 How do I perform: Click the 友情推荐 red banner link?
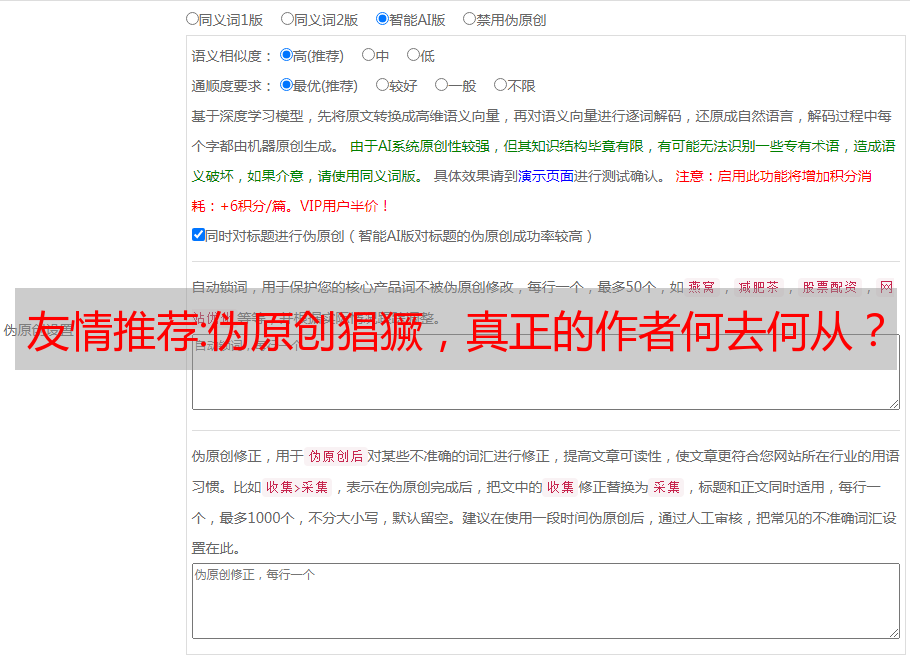456,331
